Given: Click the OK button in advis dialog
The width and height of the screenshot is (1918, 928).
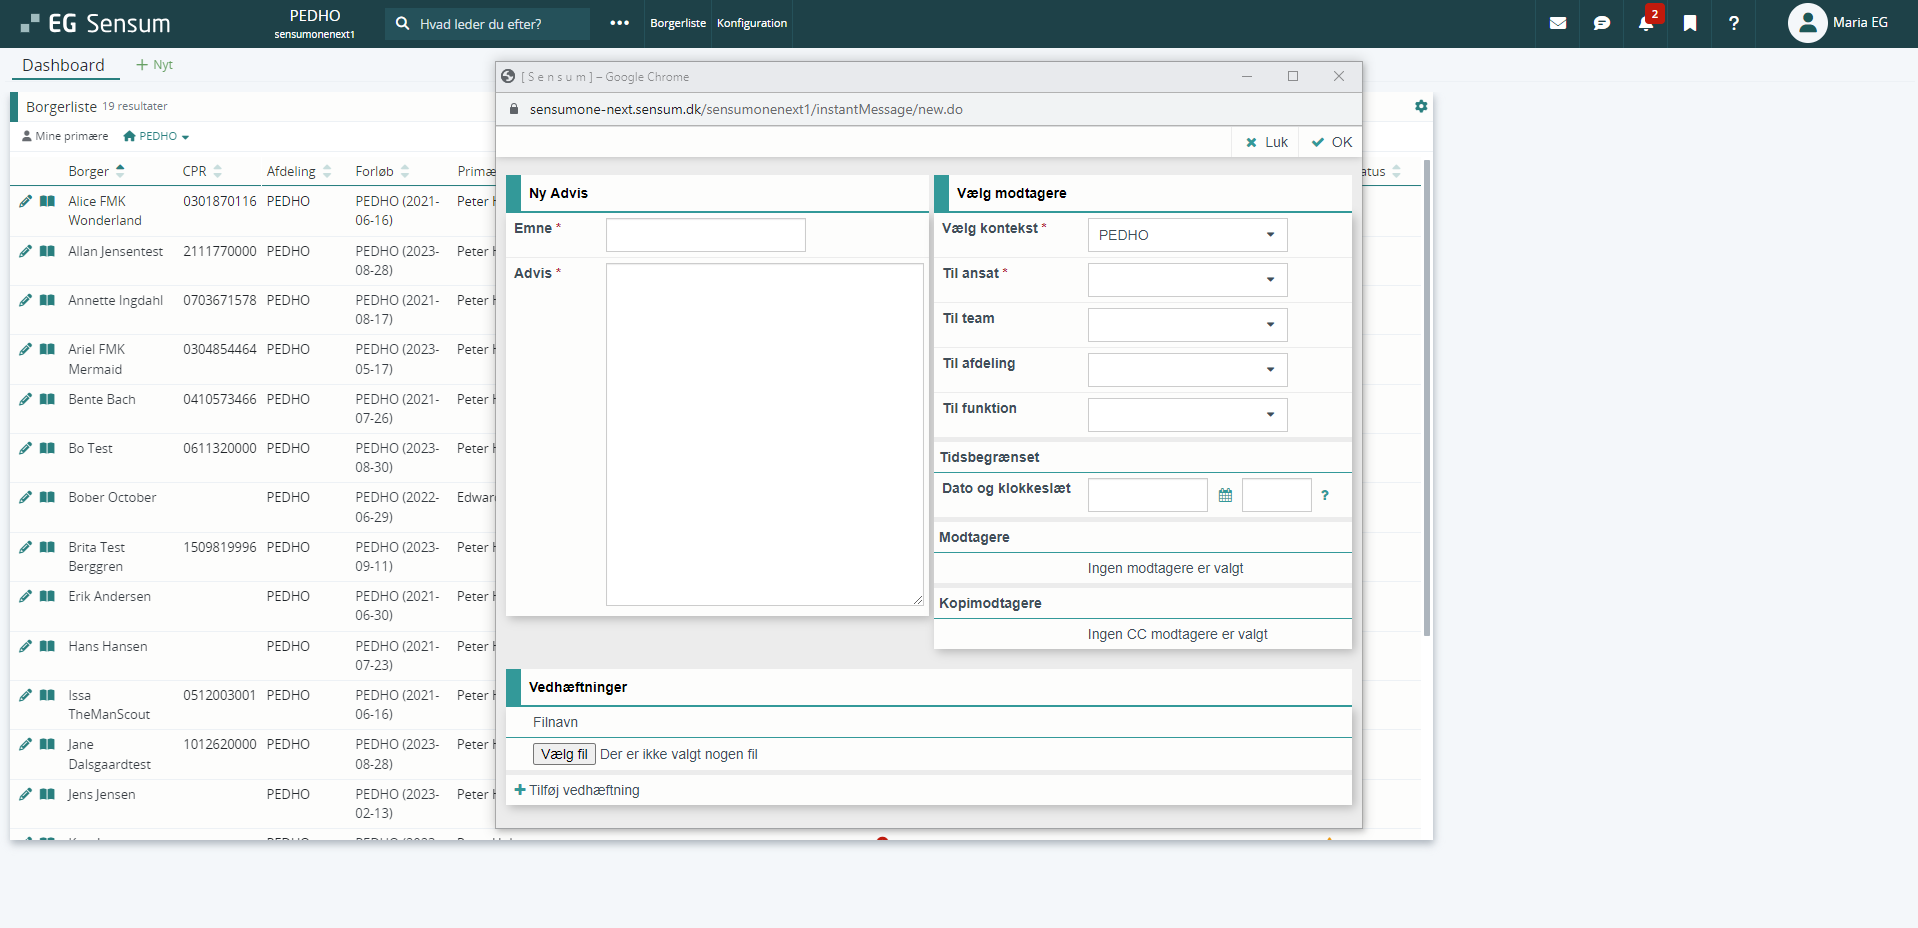Looking at the screenshot, I should (x=1332, y=142).
